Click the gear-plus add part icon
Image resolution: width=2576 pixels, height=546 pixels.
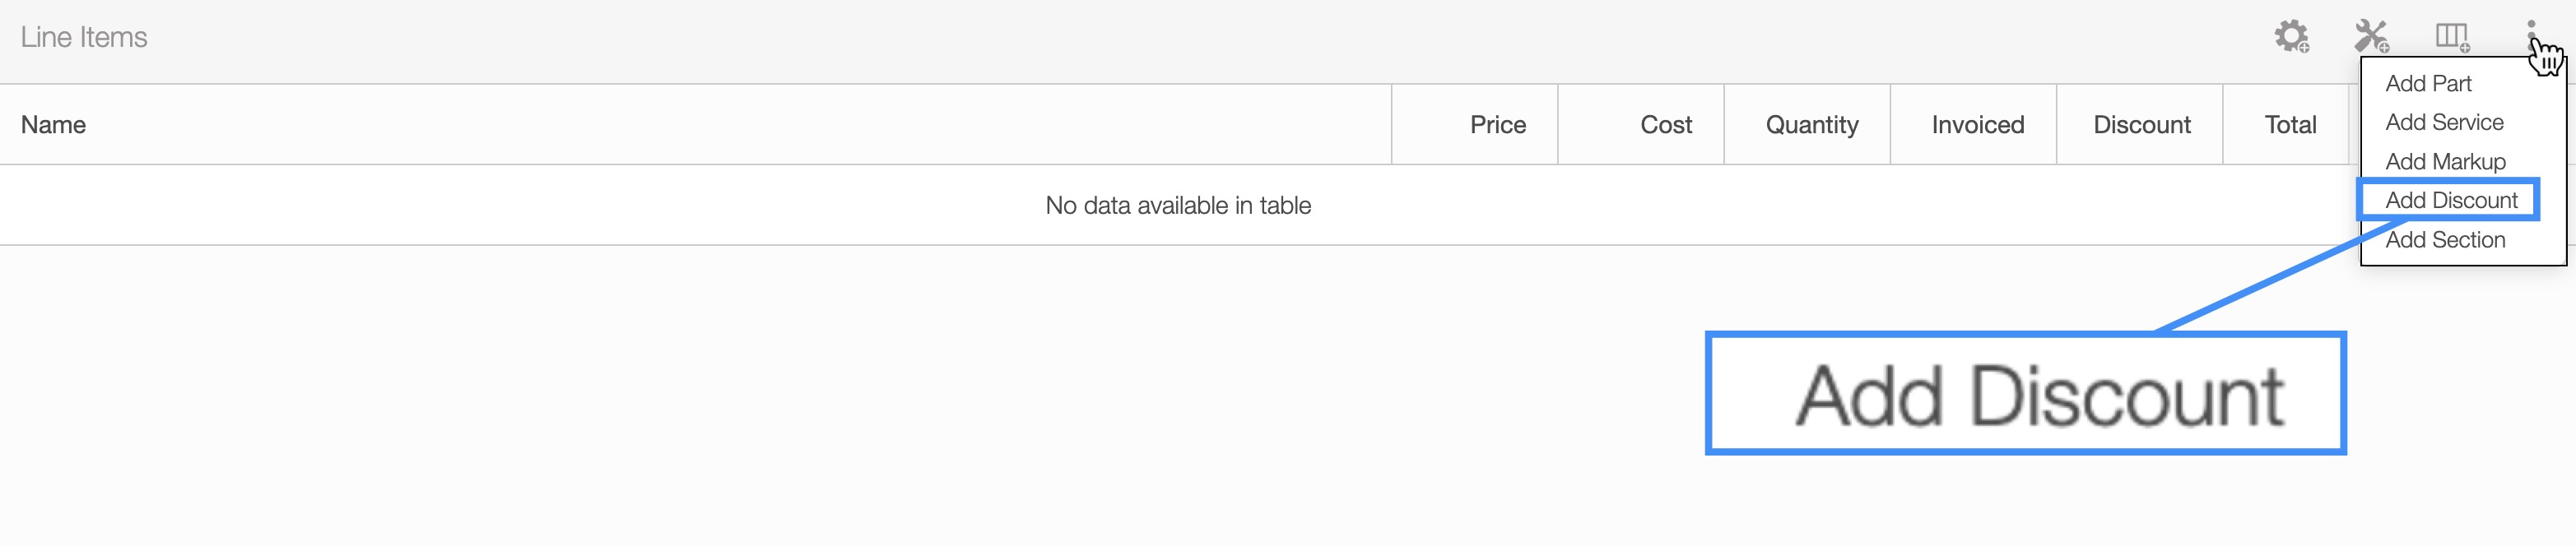[2291, 37]
